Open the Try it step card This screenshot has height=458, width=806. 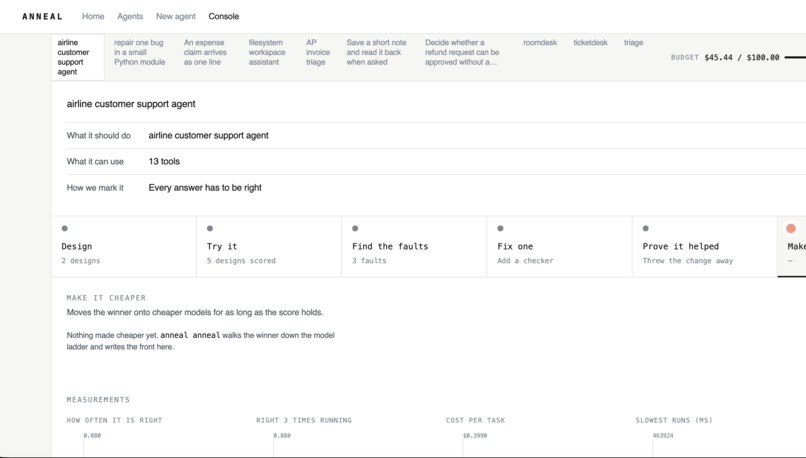coord(269,247)
